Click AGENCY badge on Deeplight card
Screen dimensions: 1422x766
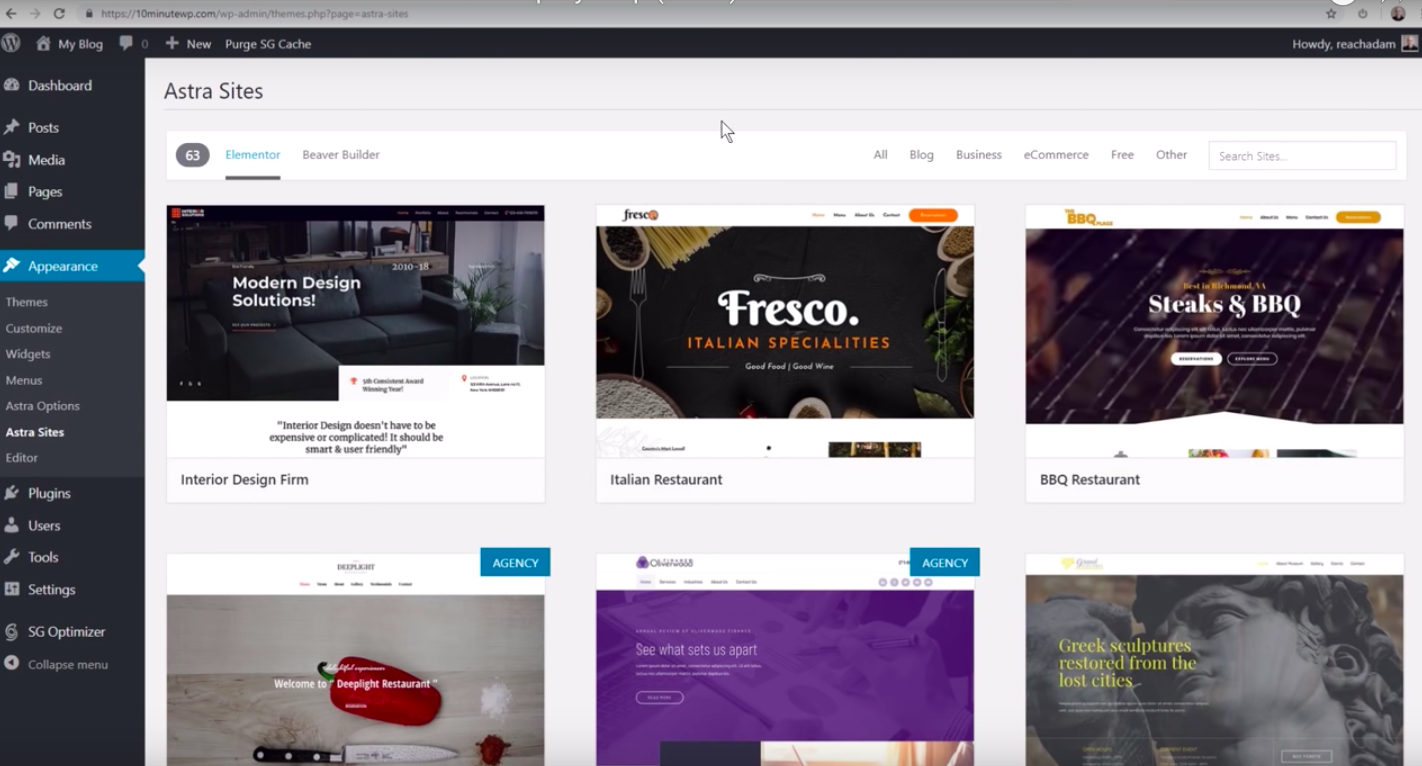515,562
